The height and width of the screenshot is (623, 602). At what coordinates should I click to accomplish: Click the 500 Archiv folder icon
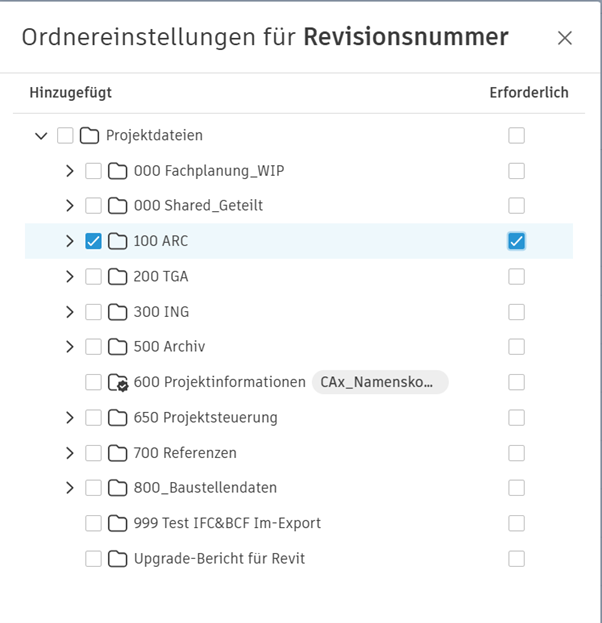118,347
